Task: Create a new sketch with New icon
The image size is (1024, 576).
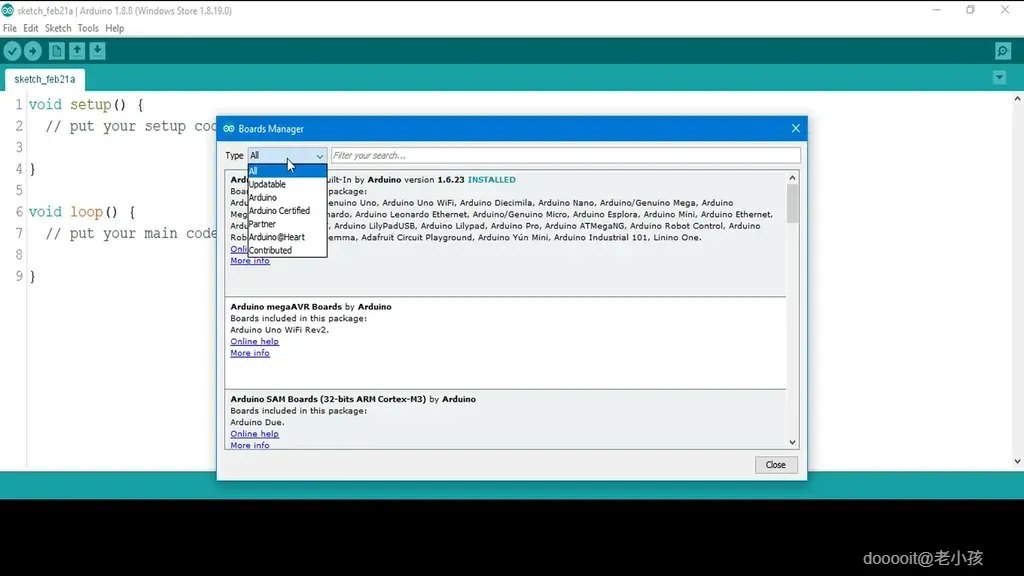Action: coord(57,51)
